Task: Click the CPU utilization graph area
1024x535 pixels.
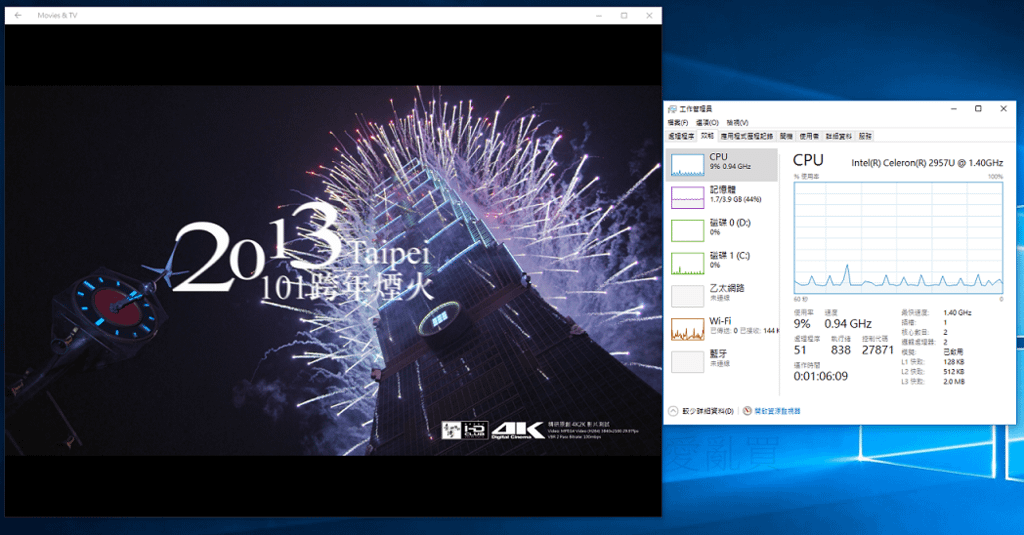Action: click(x=898, y=238)
